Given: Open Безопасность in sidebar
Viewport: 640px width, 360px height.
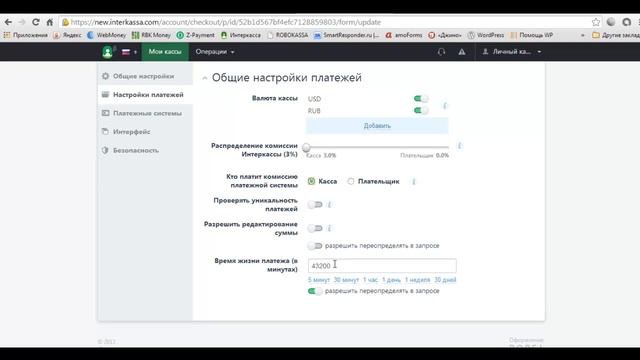Looking at the screenshot, I should click(145, 150).
